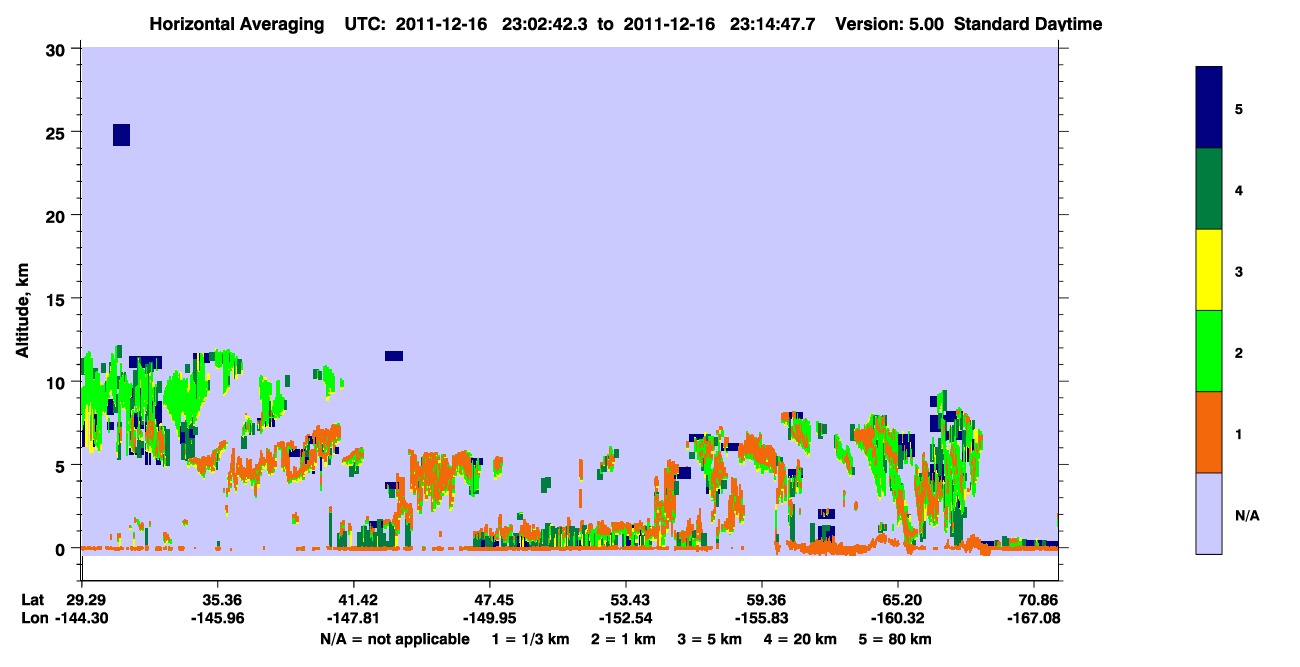The image size is (1300, 667).
Task: Click the bright green level 2 legend swatch
Action: click(x=1208, y=351)
